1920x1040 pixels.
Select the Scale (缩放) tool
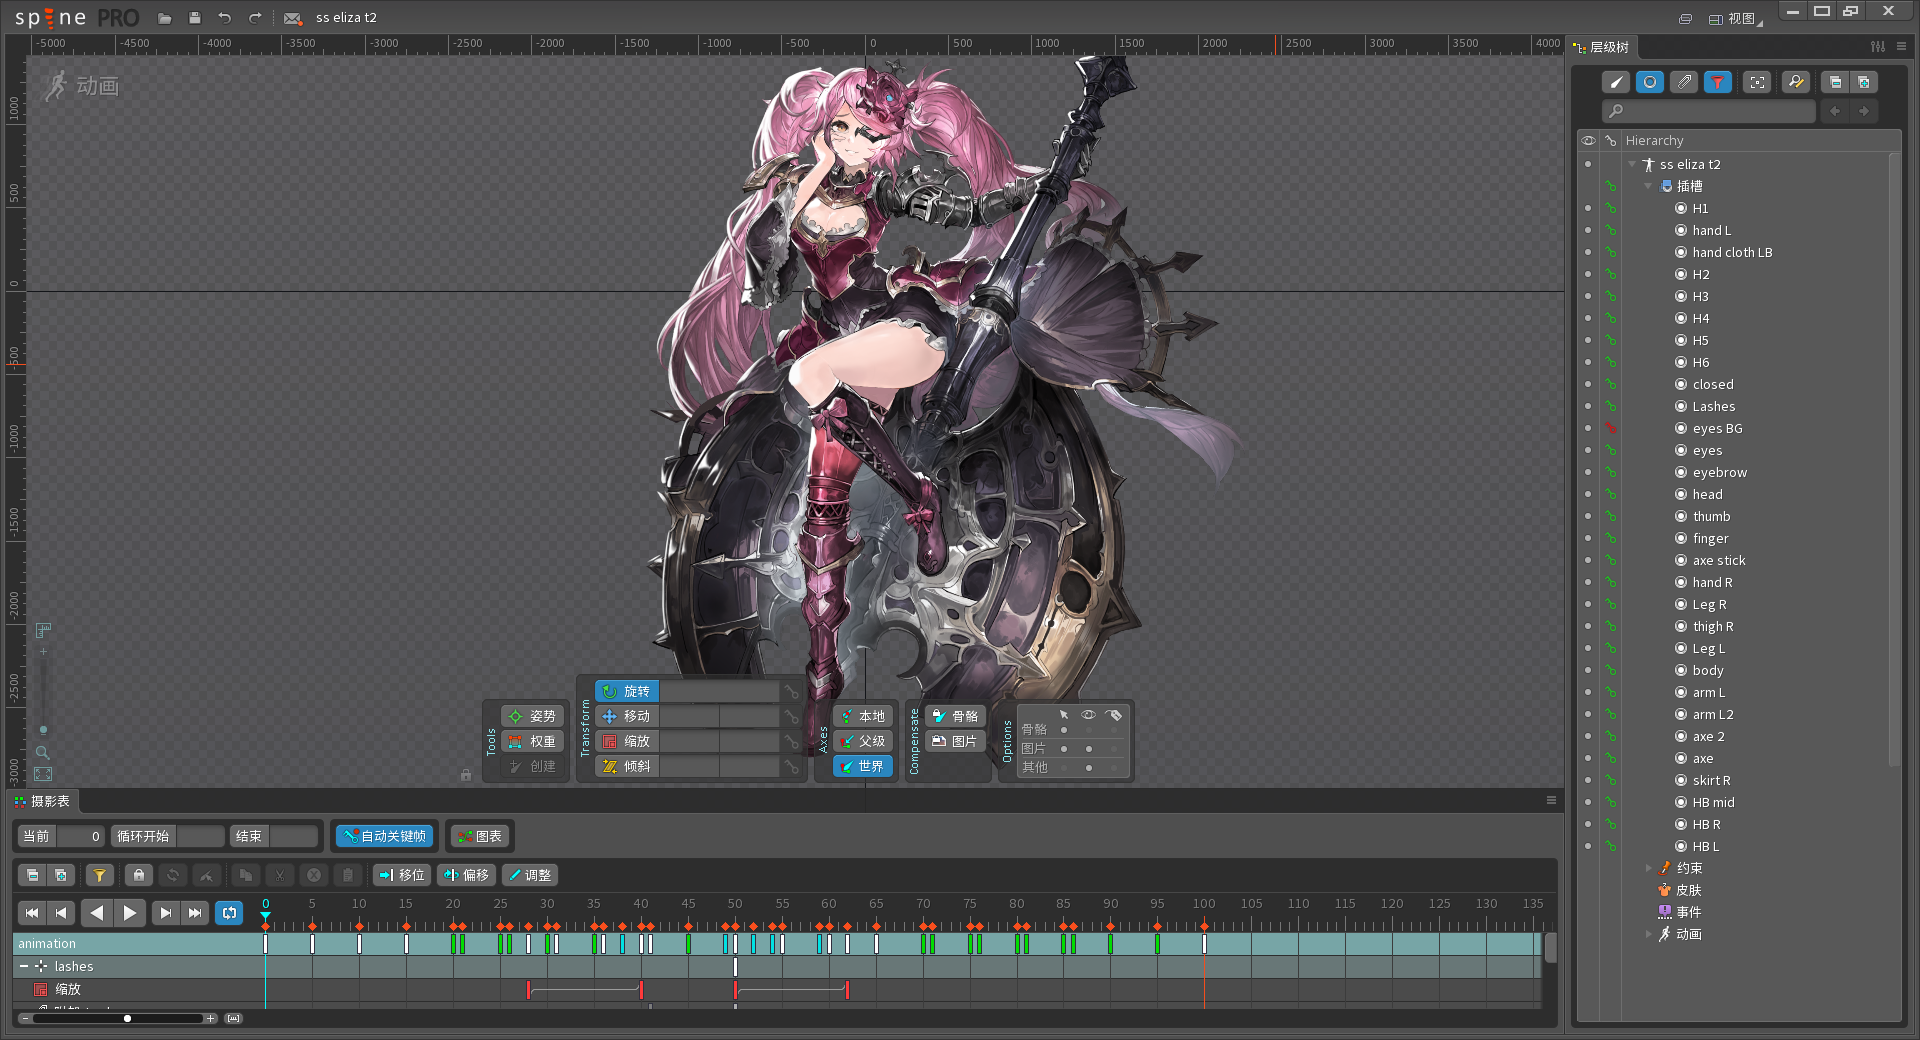point(627,741)
